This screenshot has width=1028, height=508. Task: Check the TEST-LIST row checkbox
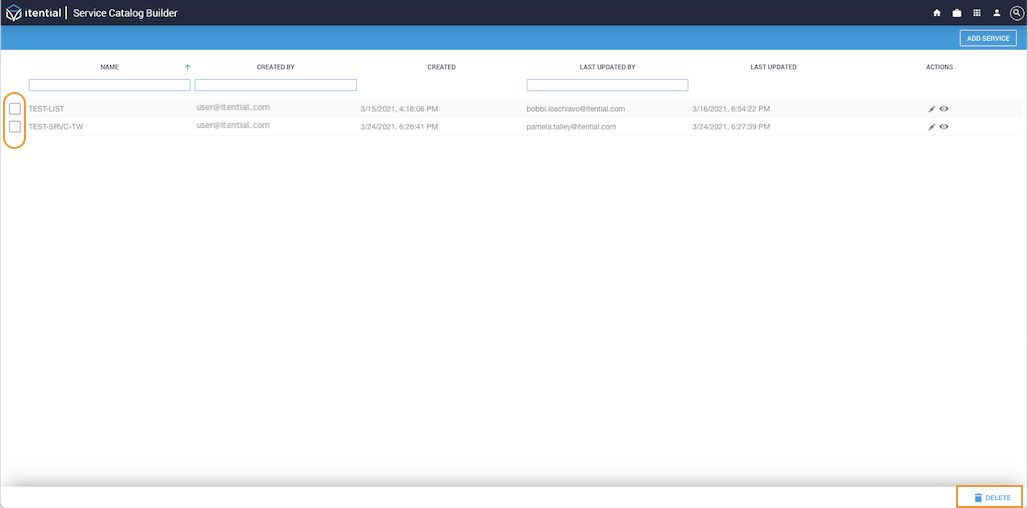[15, 108]
